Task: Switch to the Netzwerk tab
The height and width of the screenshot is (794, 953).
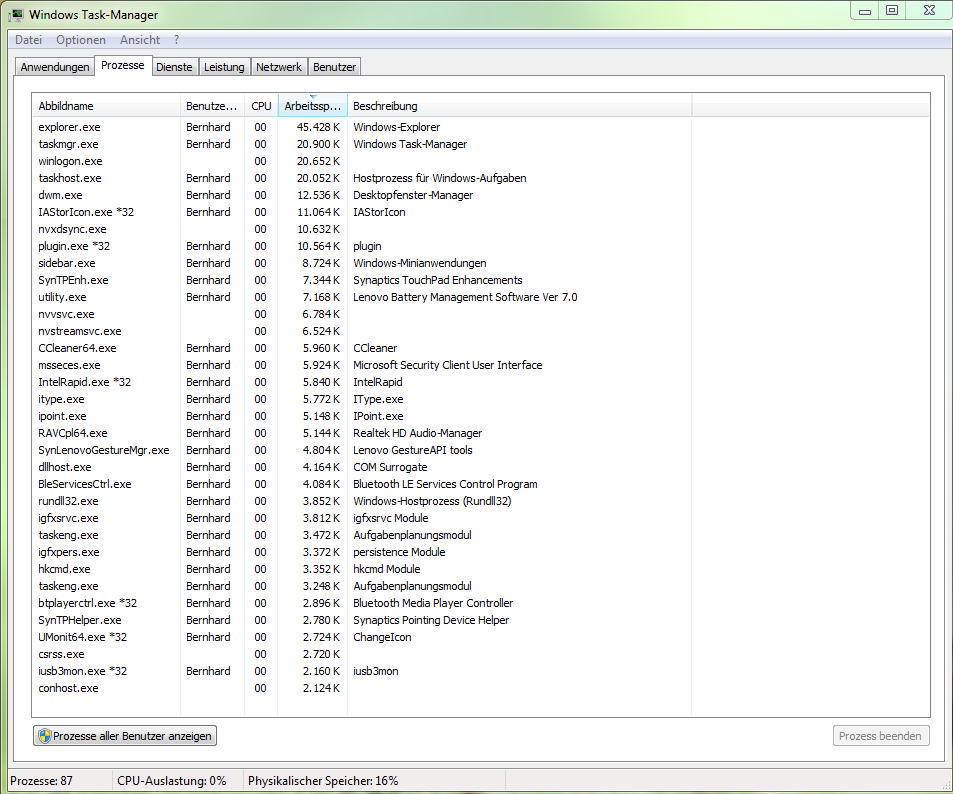Action: pos(279,67)
